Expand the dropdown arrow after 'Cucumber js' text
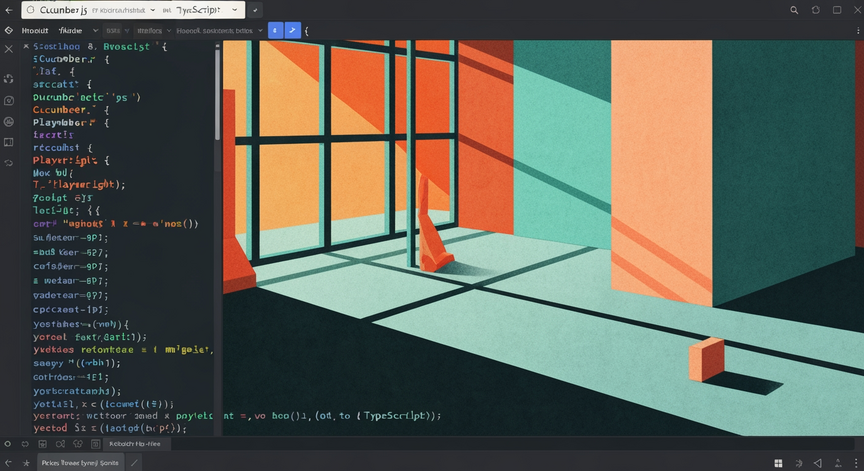 click(153, 10)
